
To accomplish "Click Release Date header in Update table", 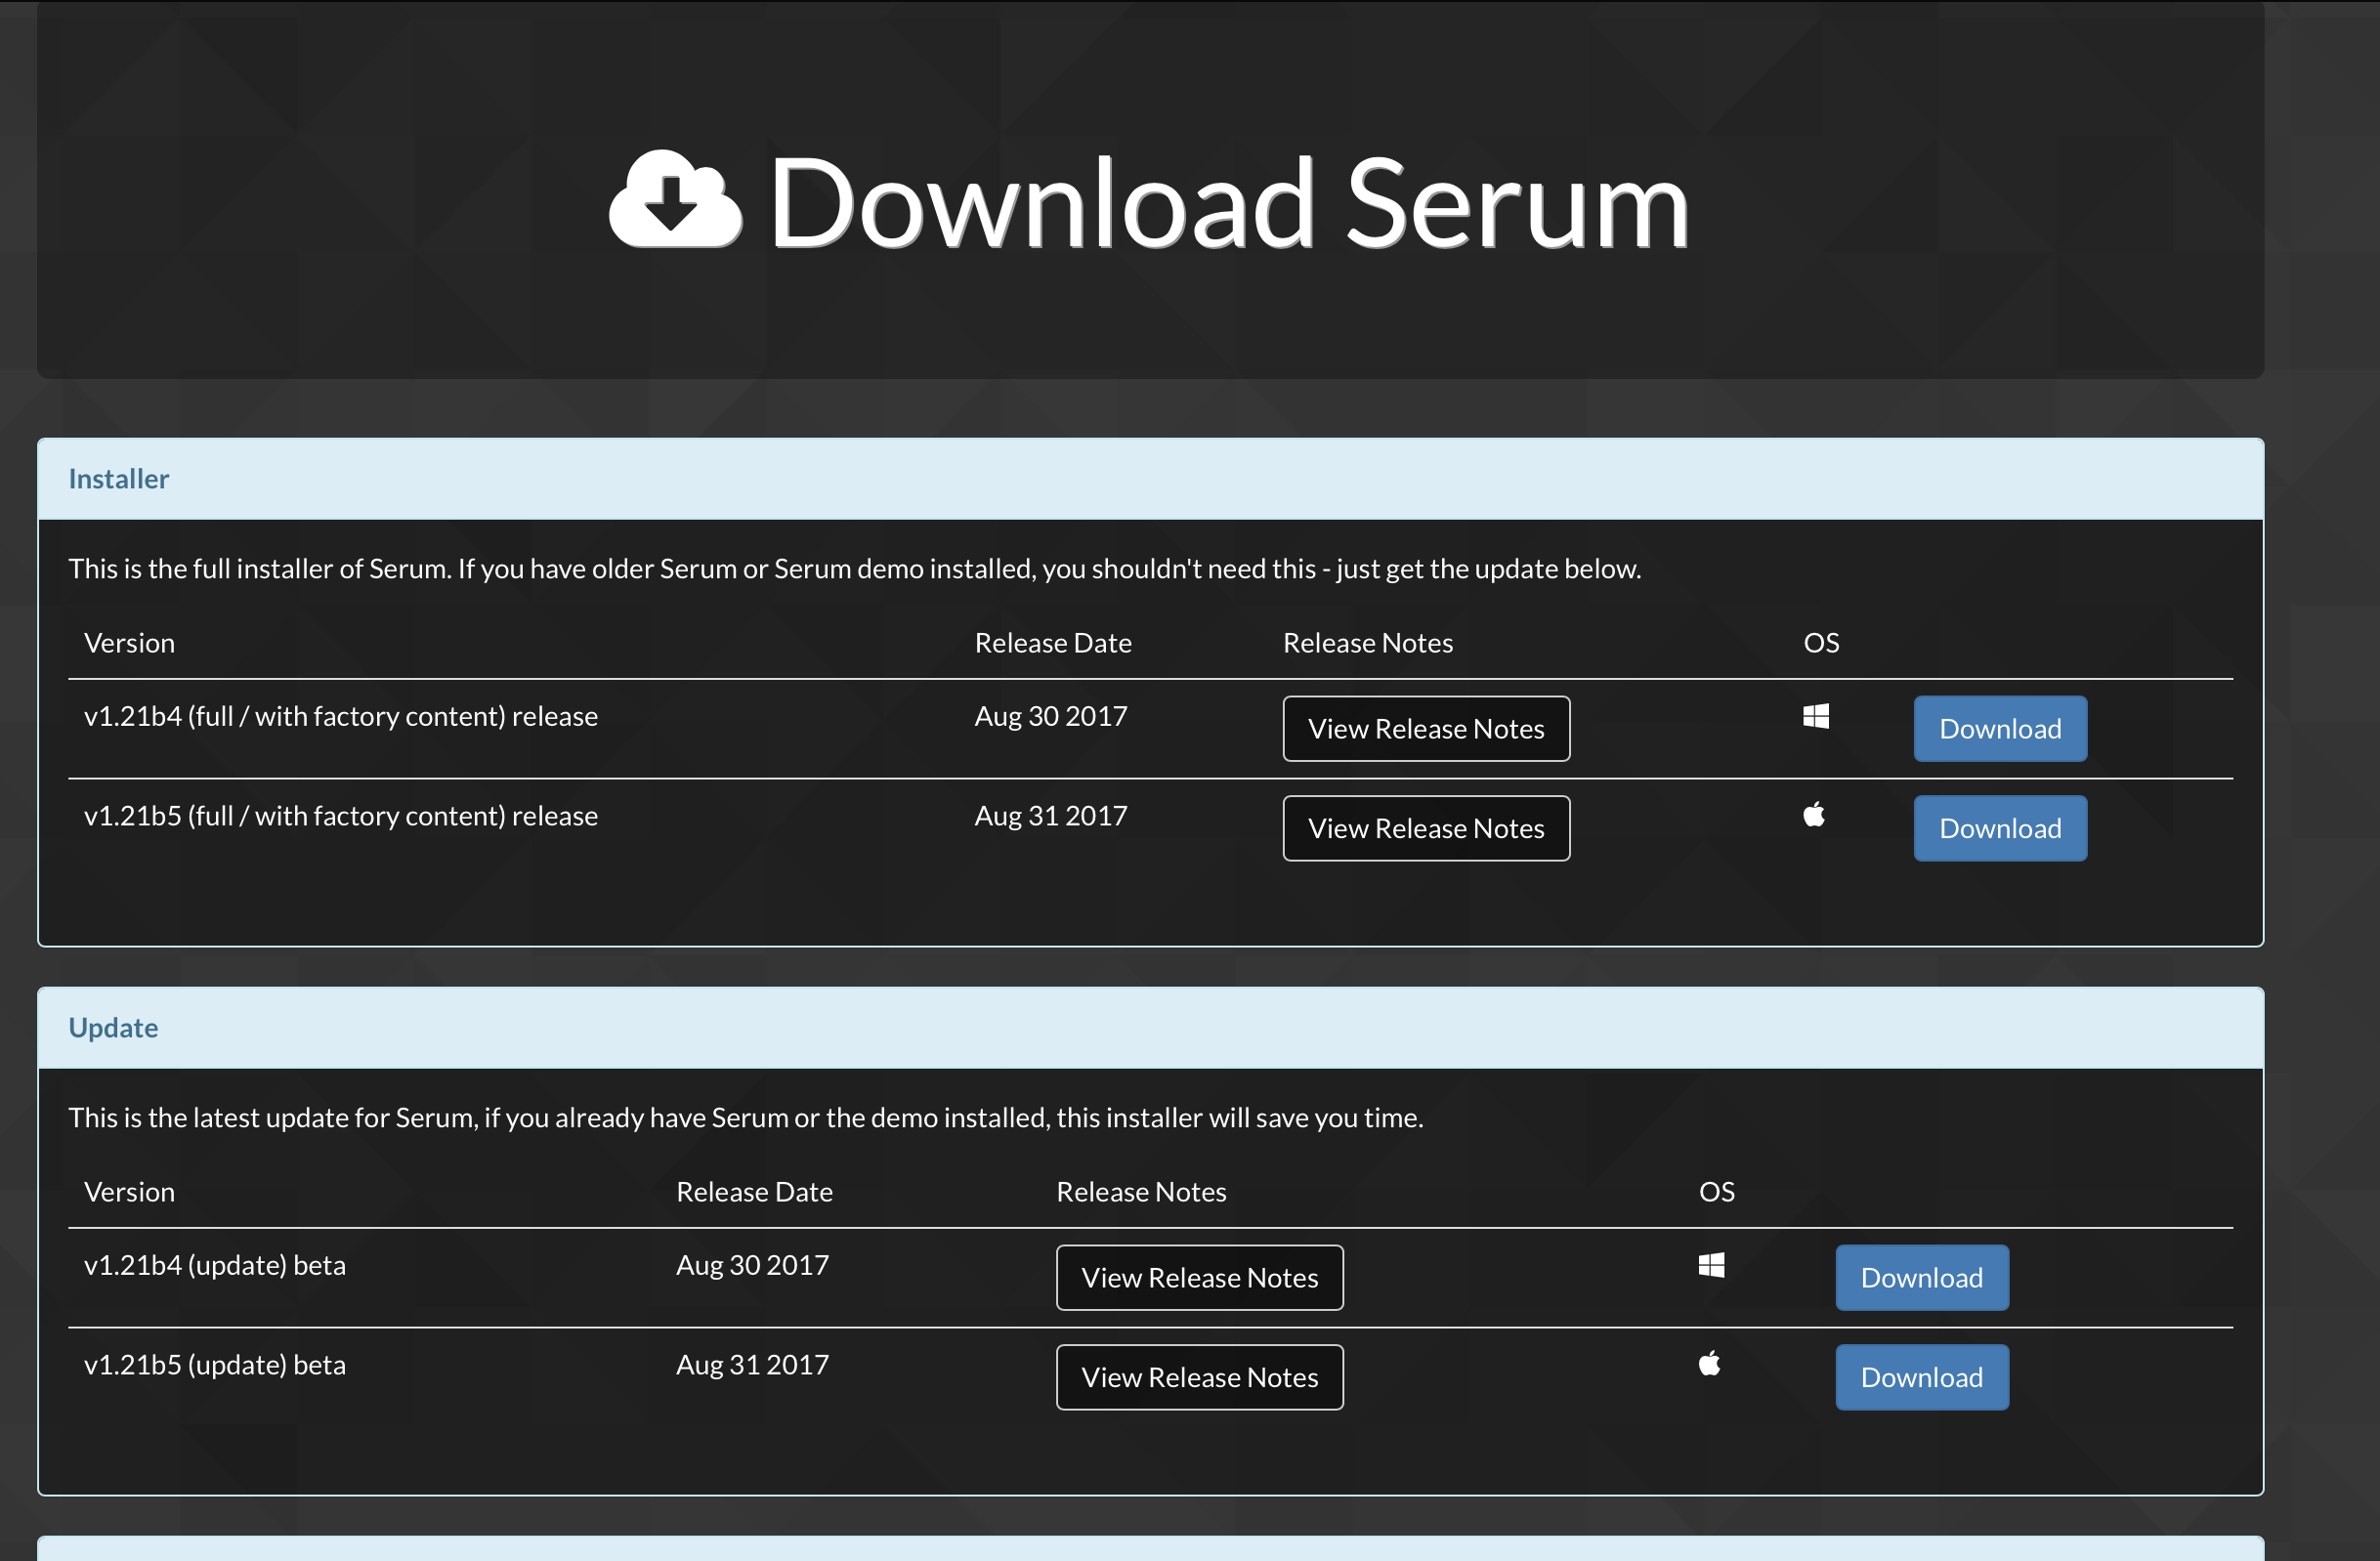I will click(754, 1192).
